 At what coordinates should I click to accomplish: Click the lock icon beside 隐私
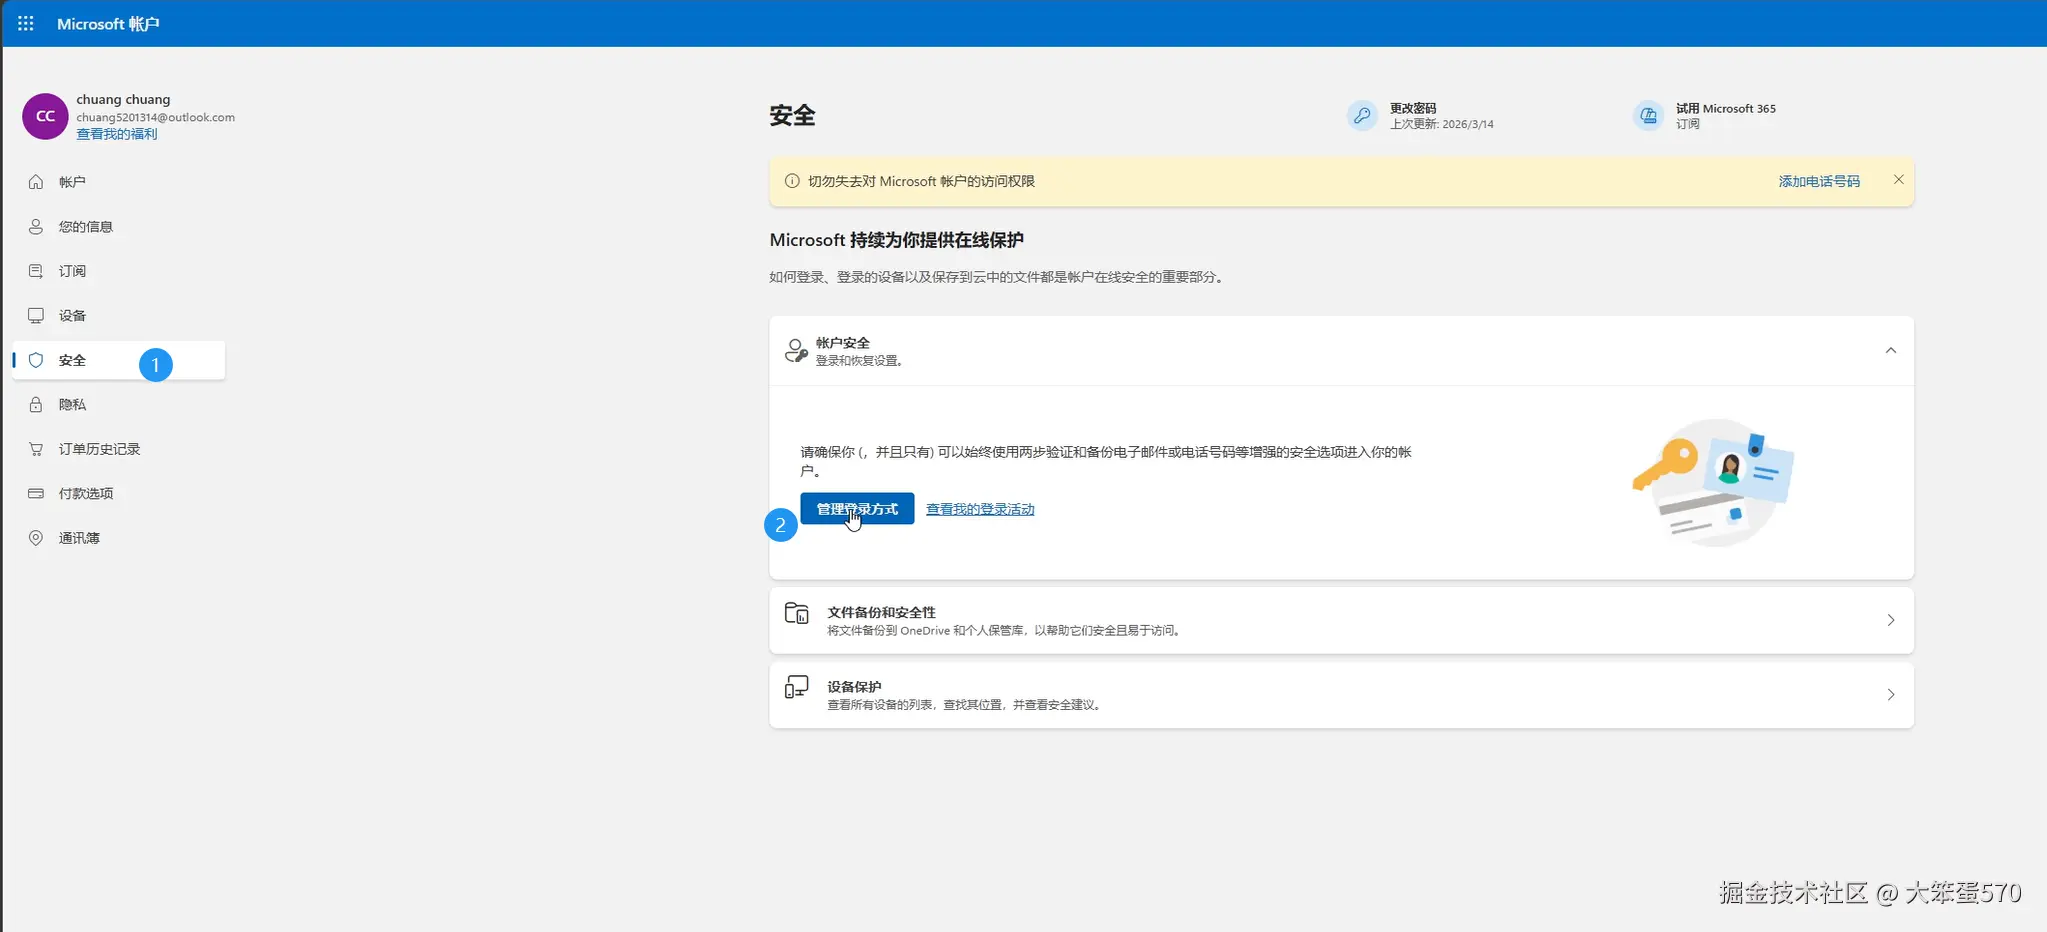(x=36, y=405)
